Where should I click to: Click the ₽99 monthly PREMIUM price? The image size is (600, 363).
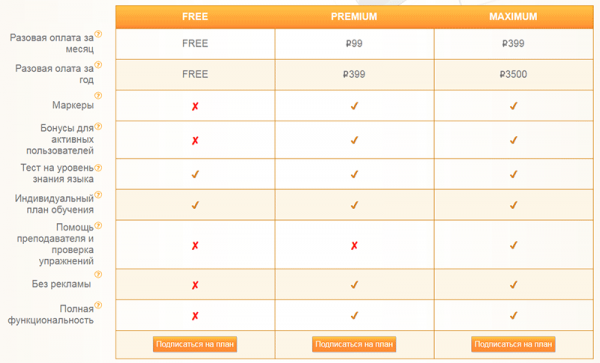point(354,44)
